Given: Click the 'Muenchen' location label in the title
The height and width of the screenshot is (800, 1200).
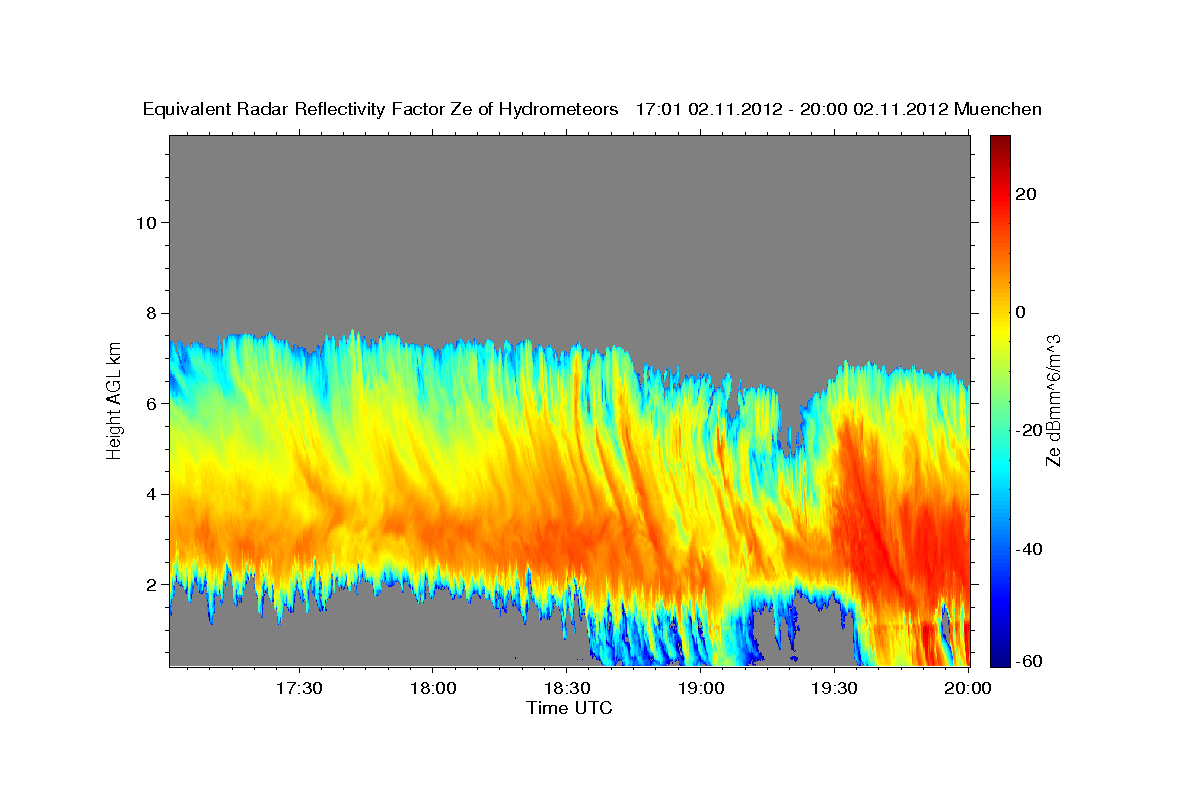Looking at the screenshot, I should (x=998, y=110).
